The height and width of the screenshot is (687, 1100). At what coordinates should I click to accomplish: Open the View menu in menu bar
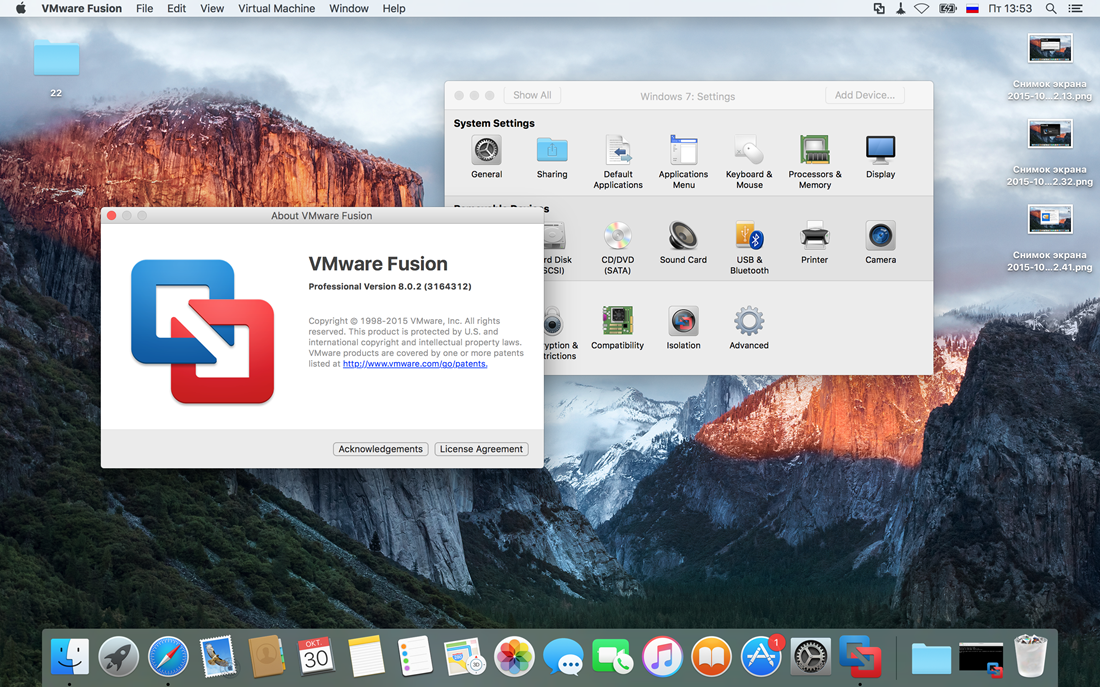tap(212, 8)
